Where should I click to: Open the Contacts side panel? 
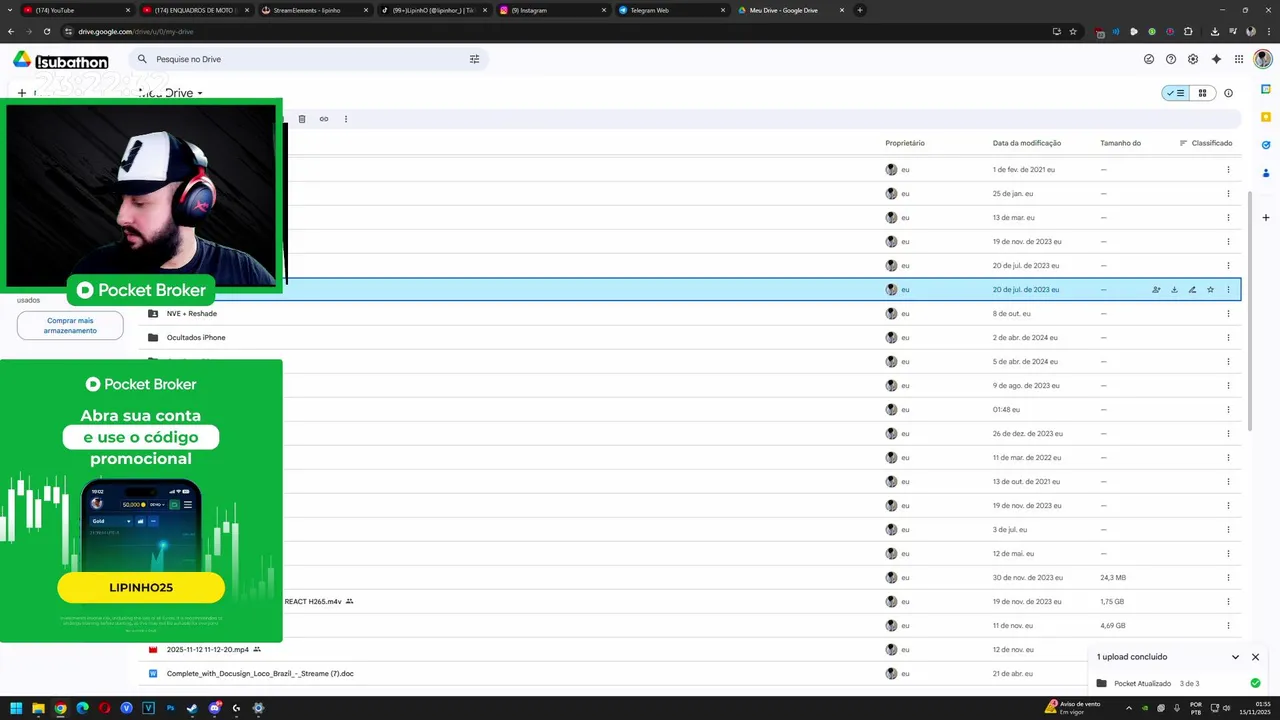point(1266,173)
